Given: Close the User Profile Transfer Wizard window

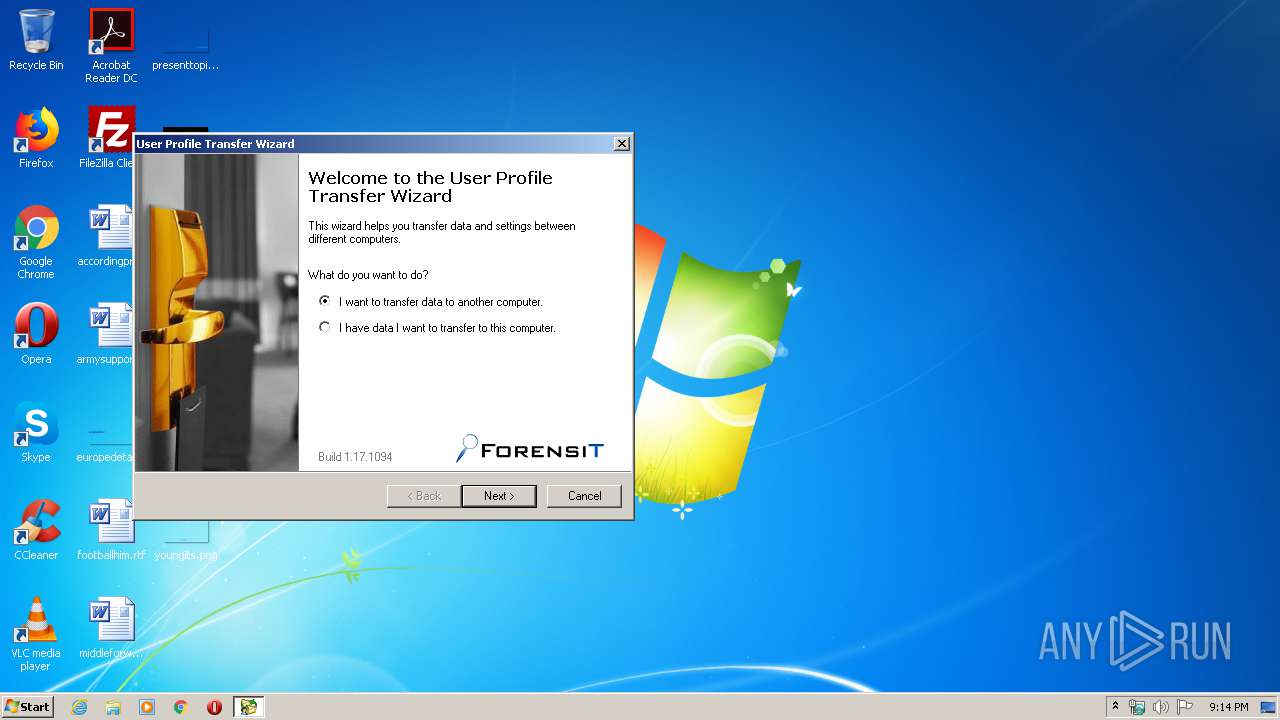Looking at the screenshot, I should (622, 144).
